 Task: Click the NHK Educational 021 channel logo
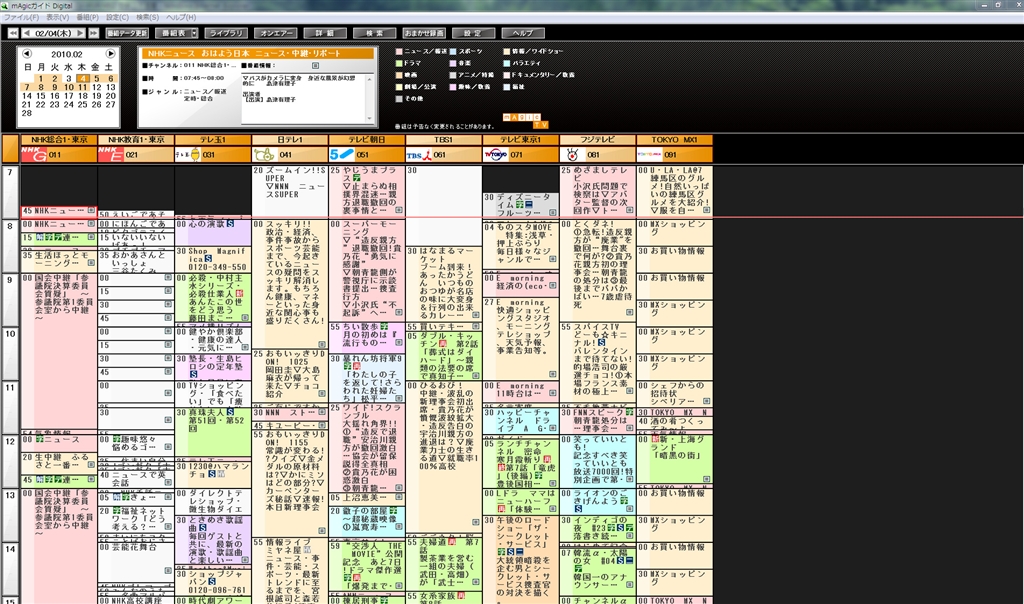pos(112,154)
